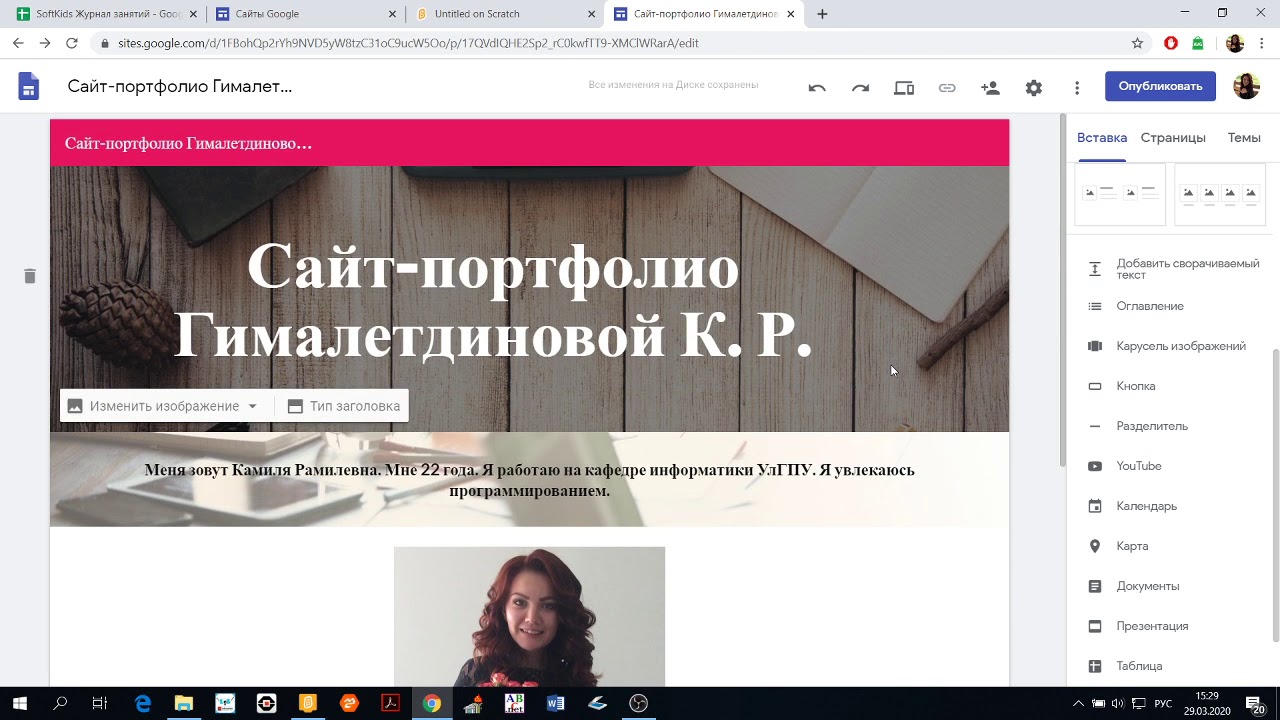Viewport: 1280px width, 720px height.
Task: Open the Chrome three-dot menu
Action: click(x=1264, y=43)
